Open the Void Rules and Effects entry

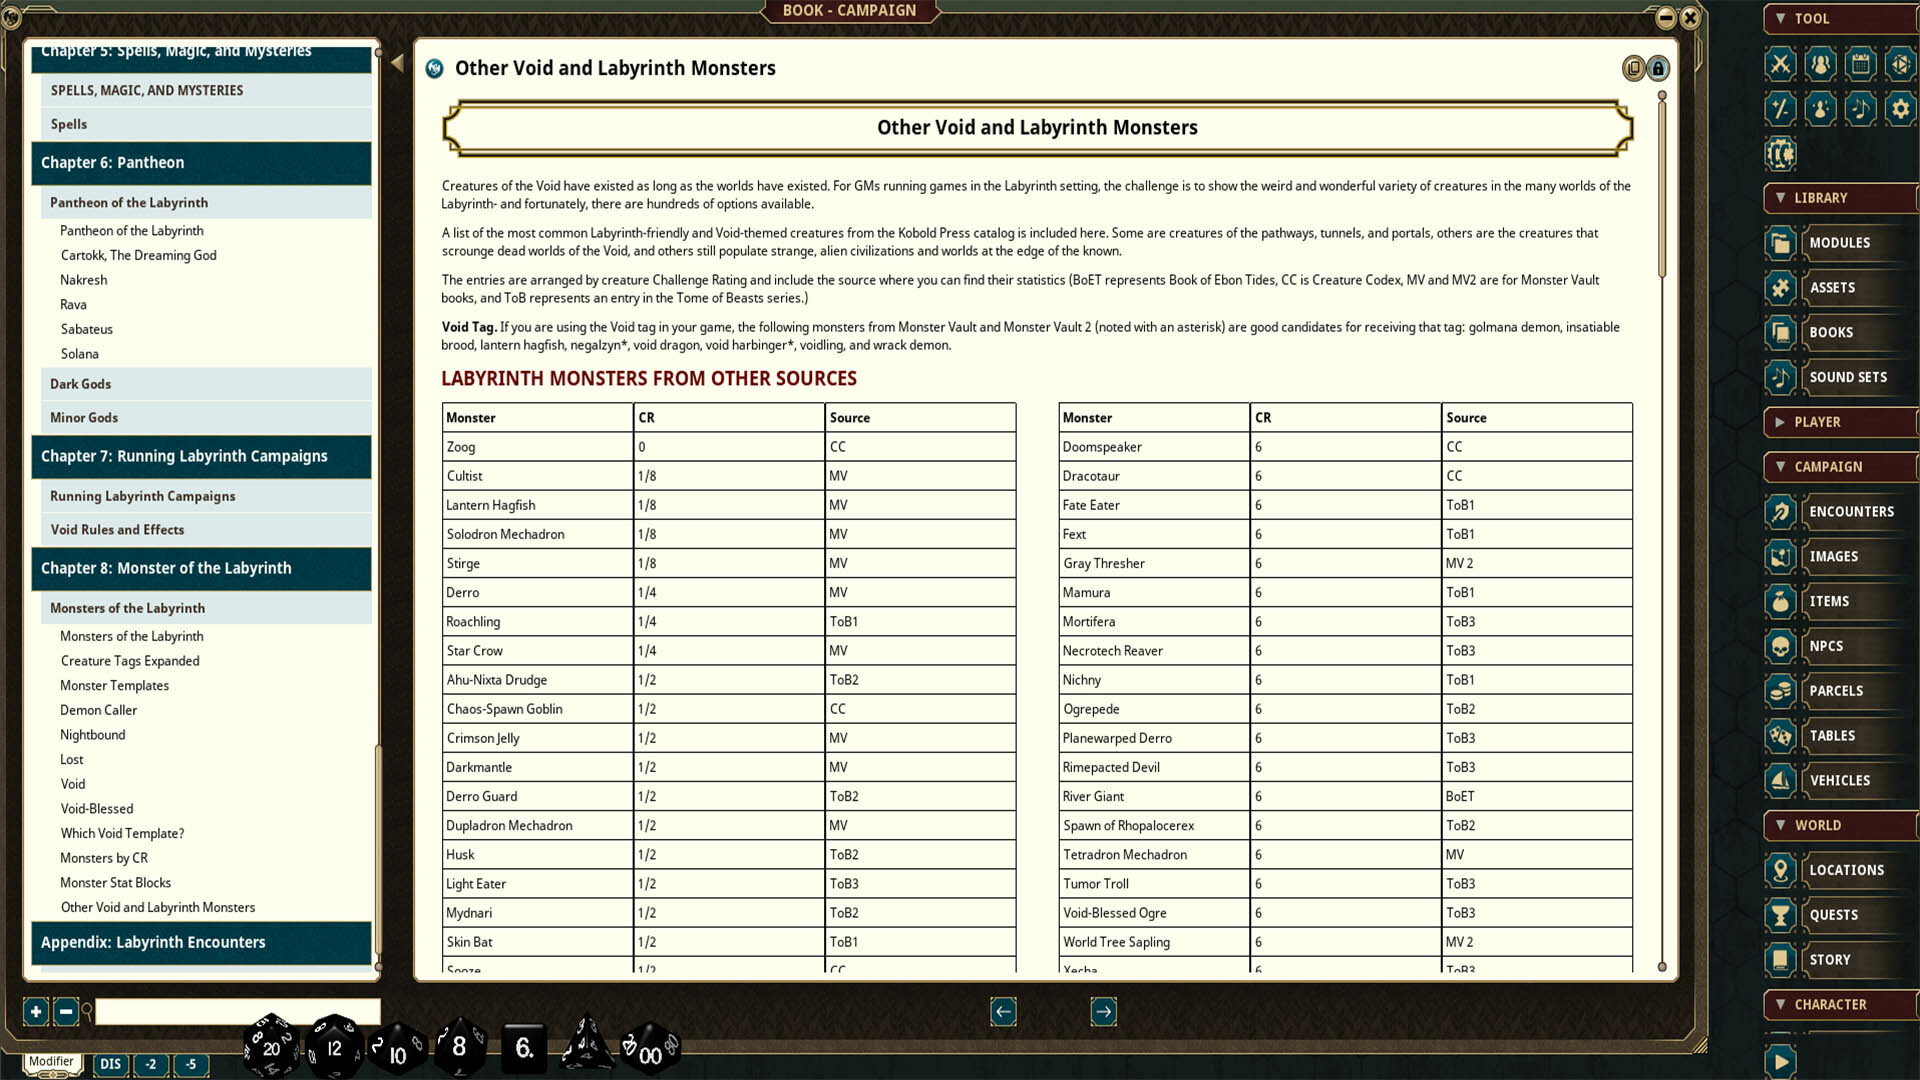coord(117,530)
